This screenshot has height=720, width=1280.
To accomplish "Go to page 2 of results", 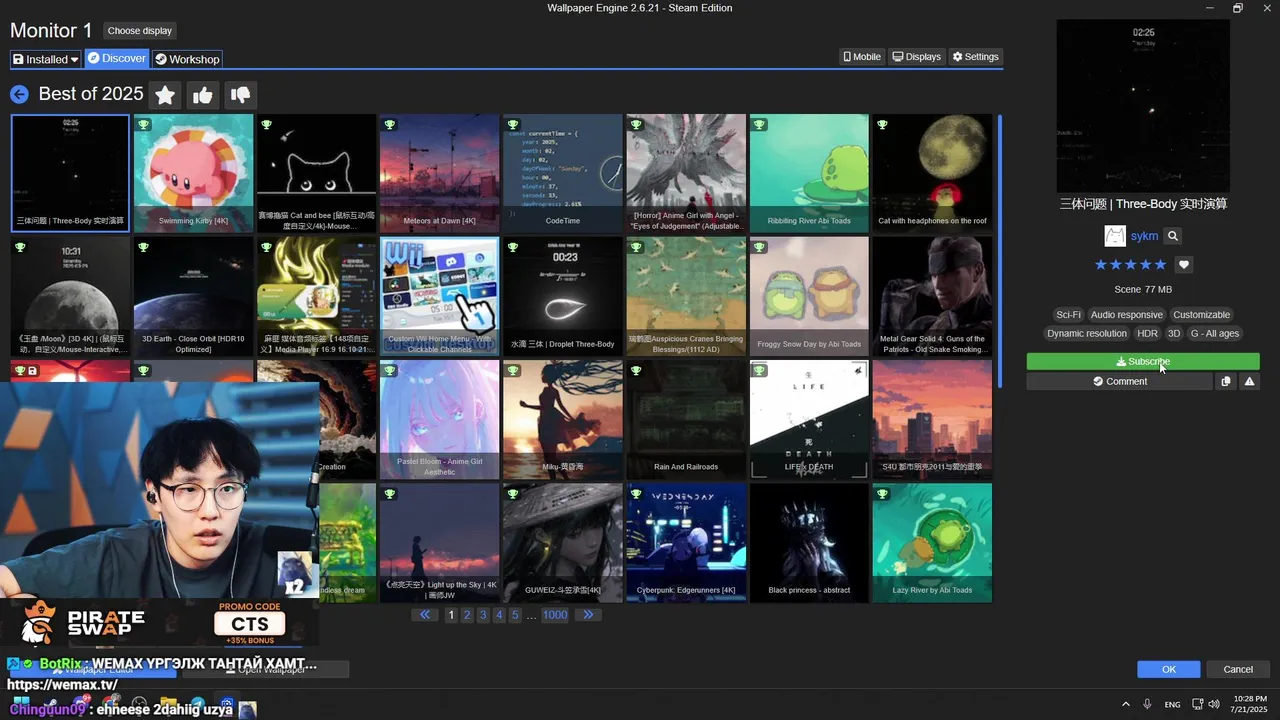I will coord(467,615).
